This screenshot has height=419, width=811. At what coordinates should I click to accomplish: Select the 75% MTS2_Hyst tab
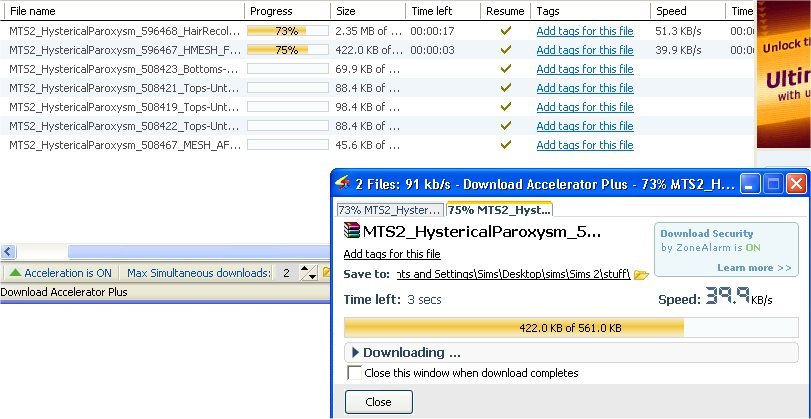[500, 210]
